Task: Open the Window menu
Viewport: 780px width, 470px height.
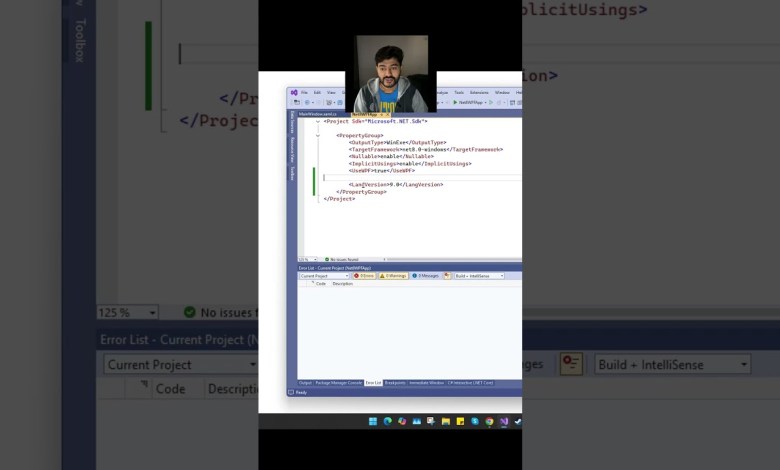Action: click(x=502, y=93)
